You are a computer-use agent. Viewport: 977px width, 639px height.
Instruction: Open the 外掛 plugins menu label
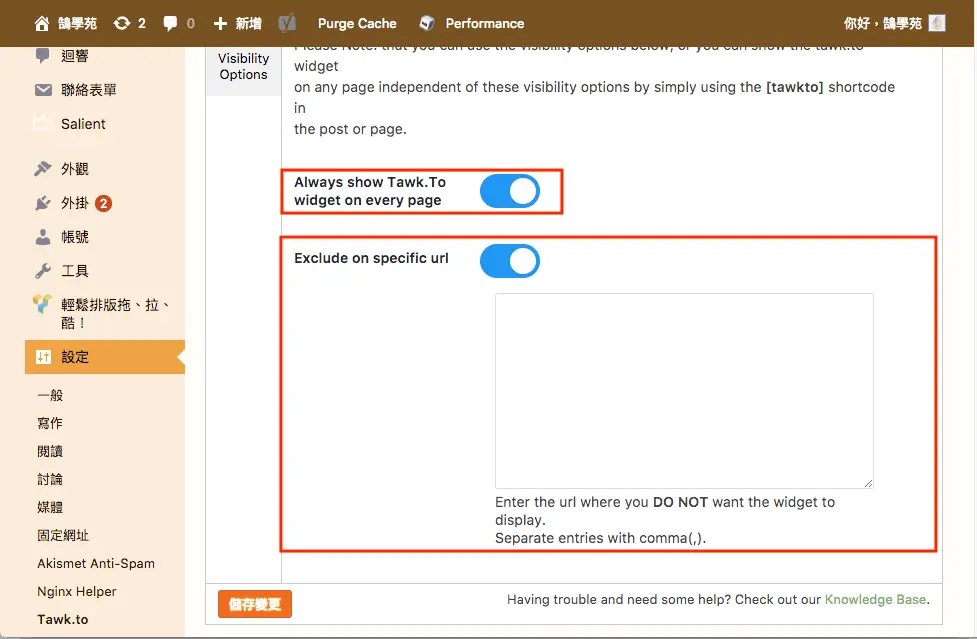pos(75,203)
